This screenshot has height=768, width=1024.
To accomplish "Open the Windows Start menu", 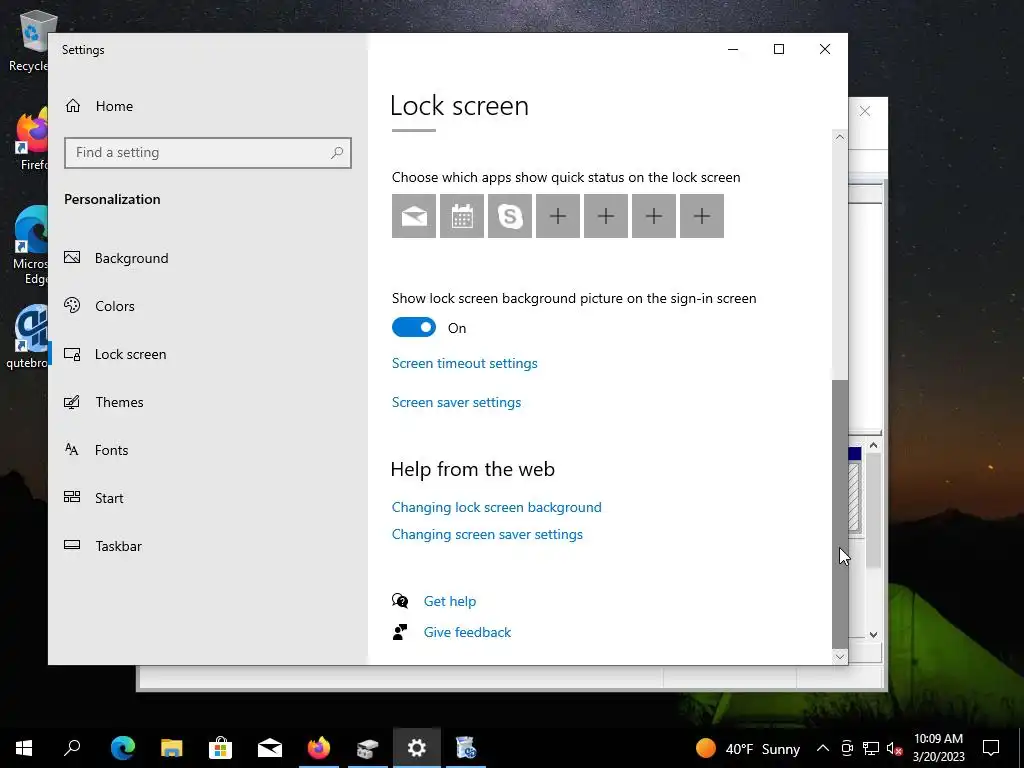I will click(x=24, y=748).
